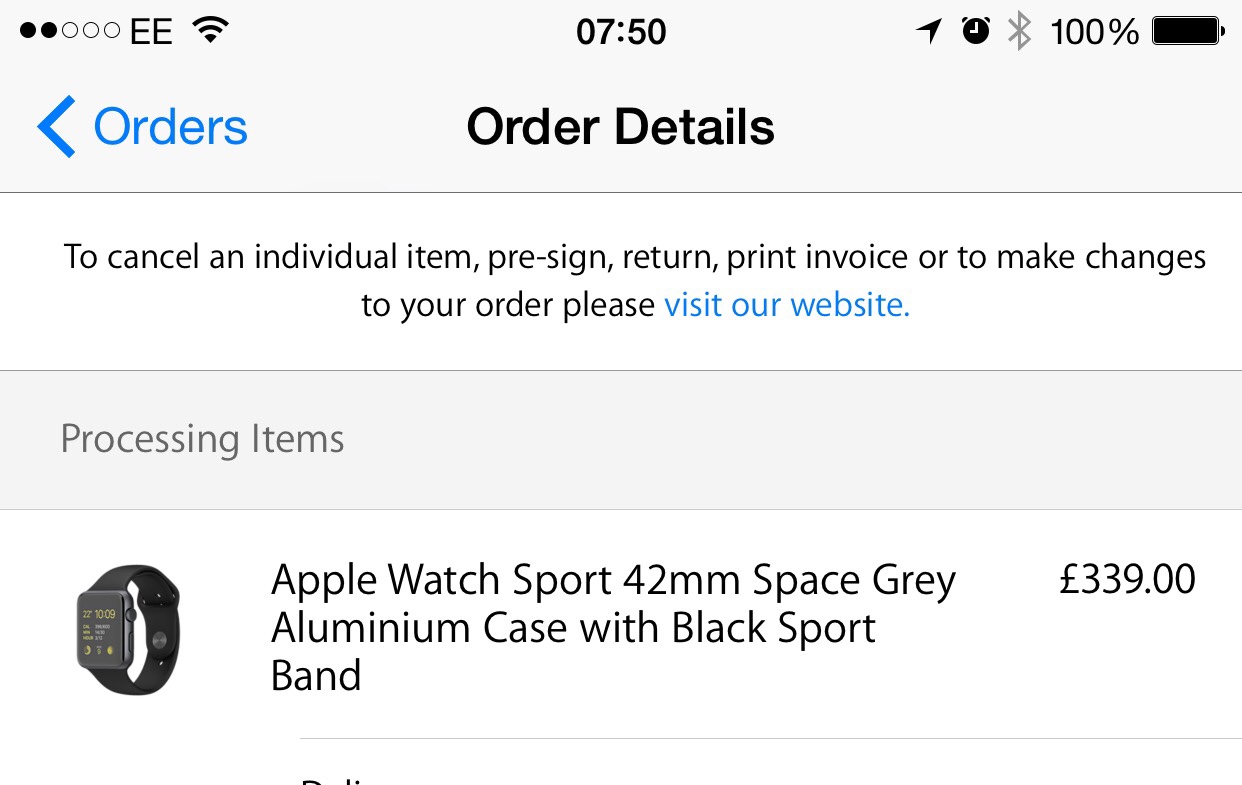Tap the cancel instructions text

point(635,258)
